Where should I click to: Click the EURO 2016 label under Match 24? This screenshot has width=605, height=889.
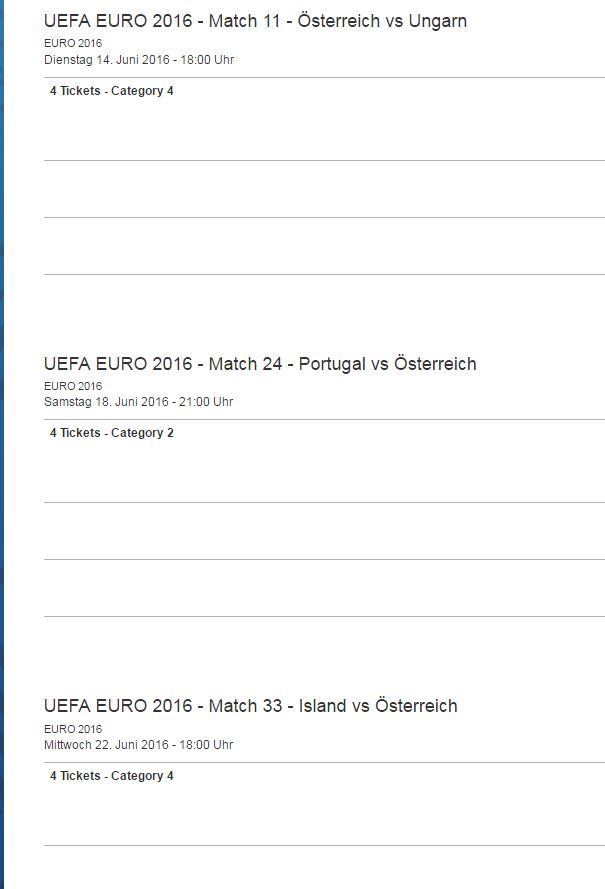(x=73, y=386)
